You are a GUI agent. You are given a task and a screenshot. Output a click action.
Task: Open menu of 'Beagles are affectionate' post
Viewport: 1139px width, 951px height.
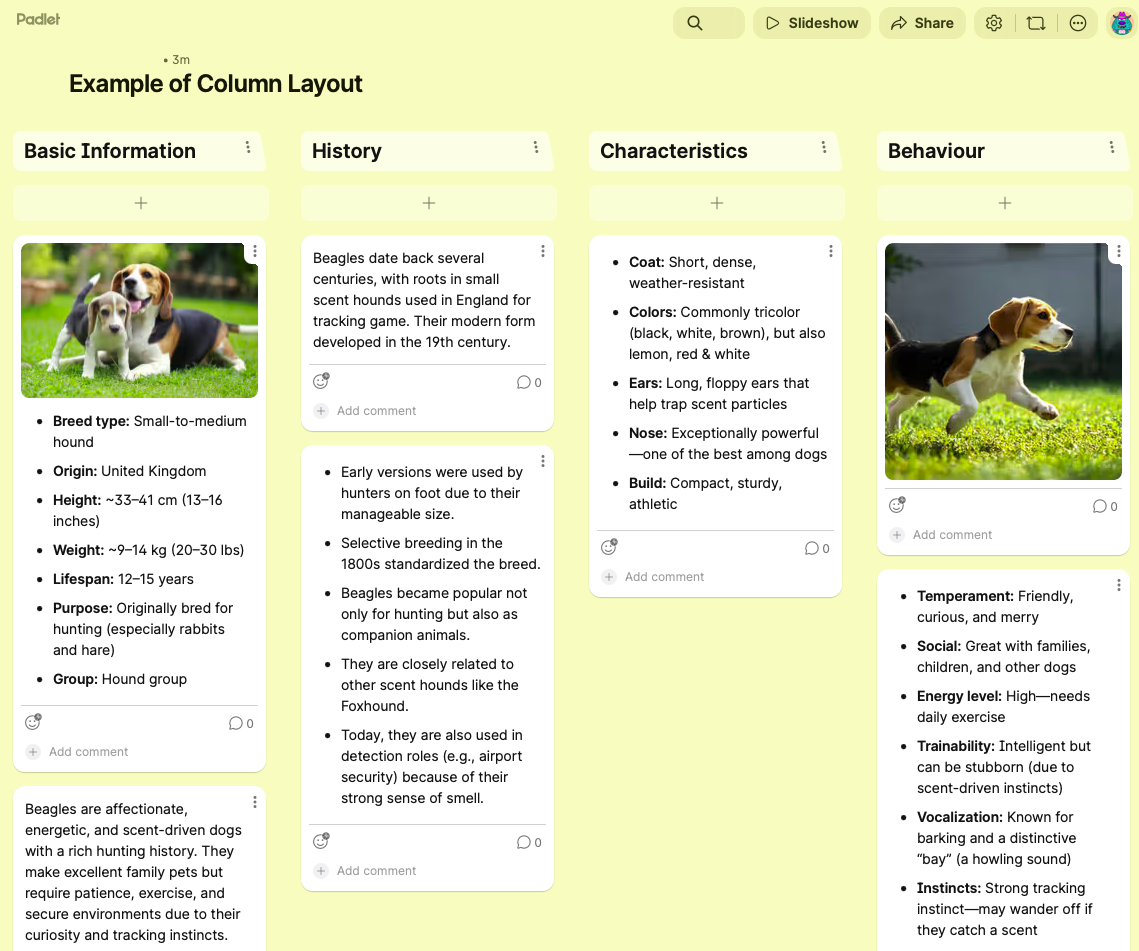(255, 802)
